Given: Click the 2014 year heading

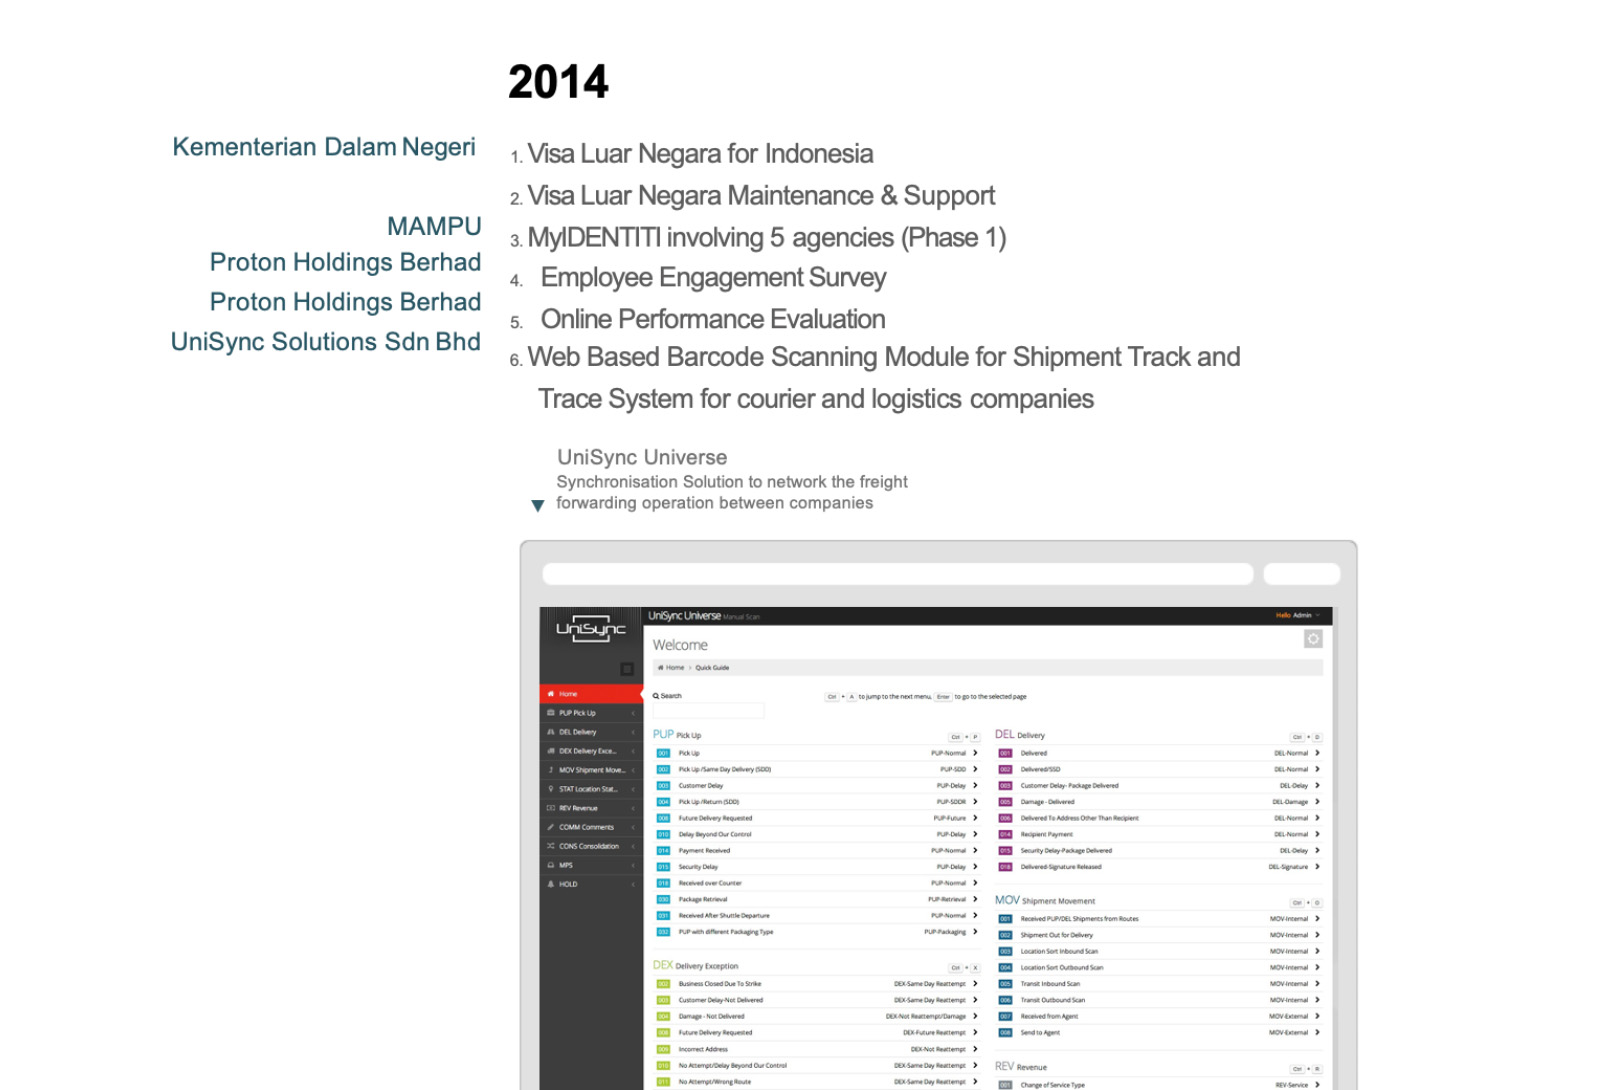Looking at the screenshot, I should (x=558, y=82).
